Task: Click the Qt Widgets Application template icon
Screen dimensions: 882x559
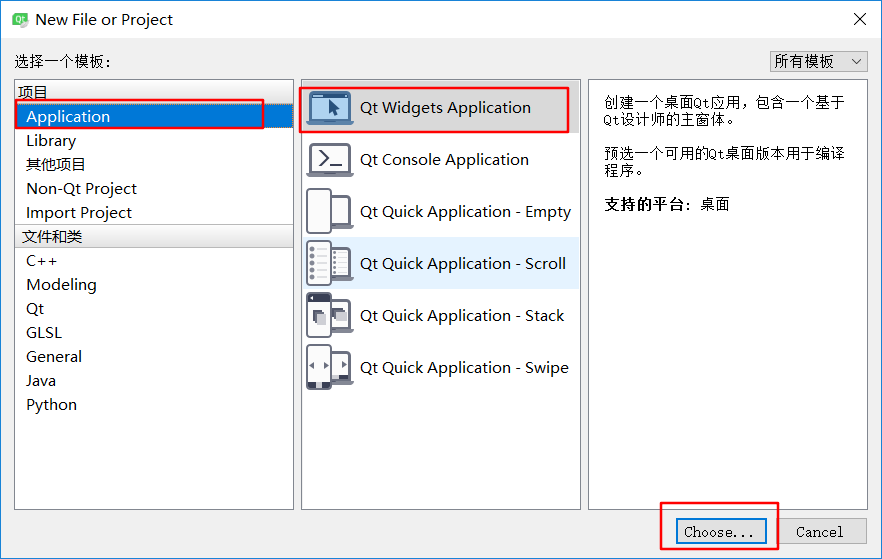Action: [330, 107]
